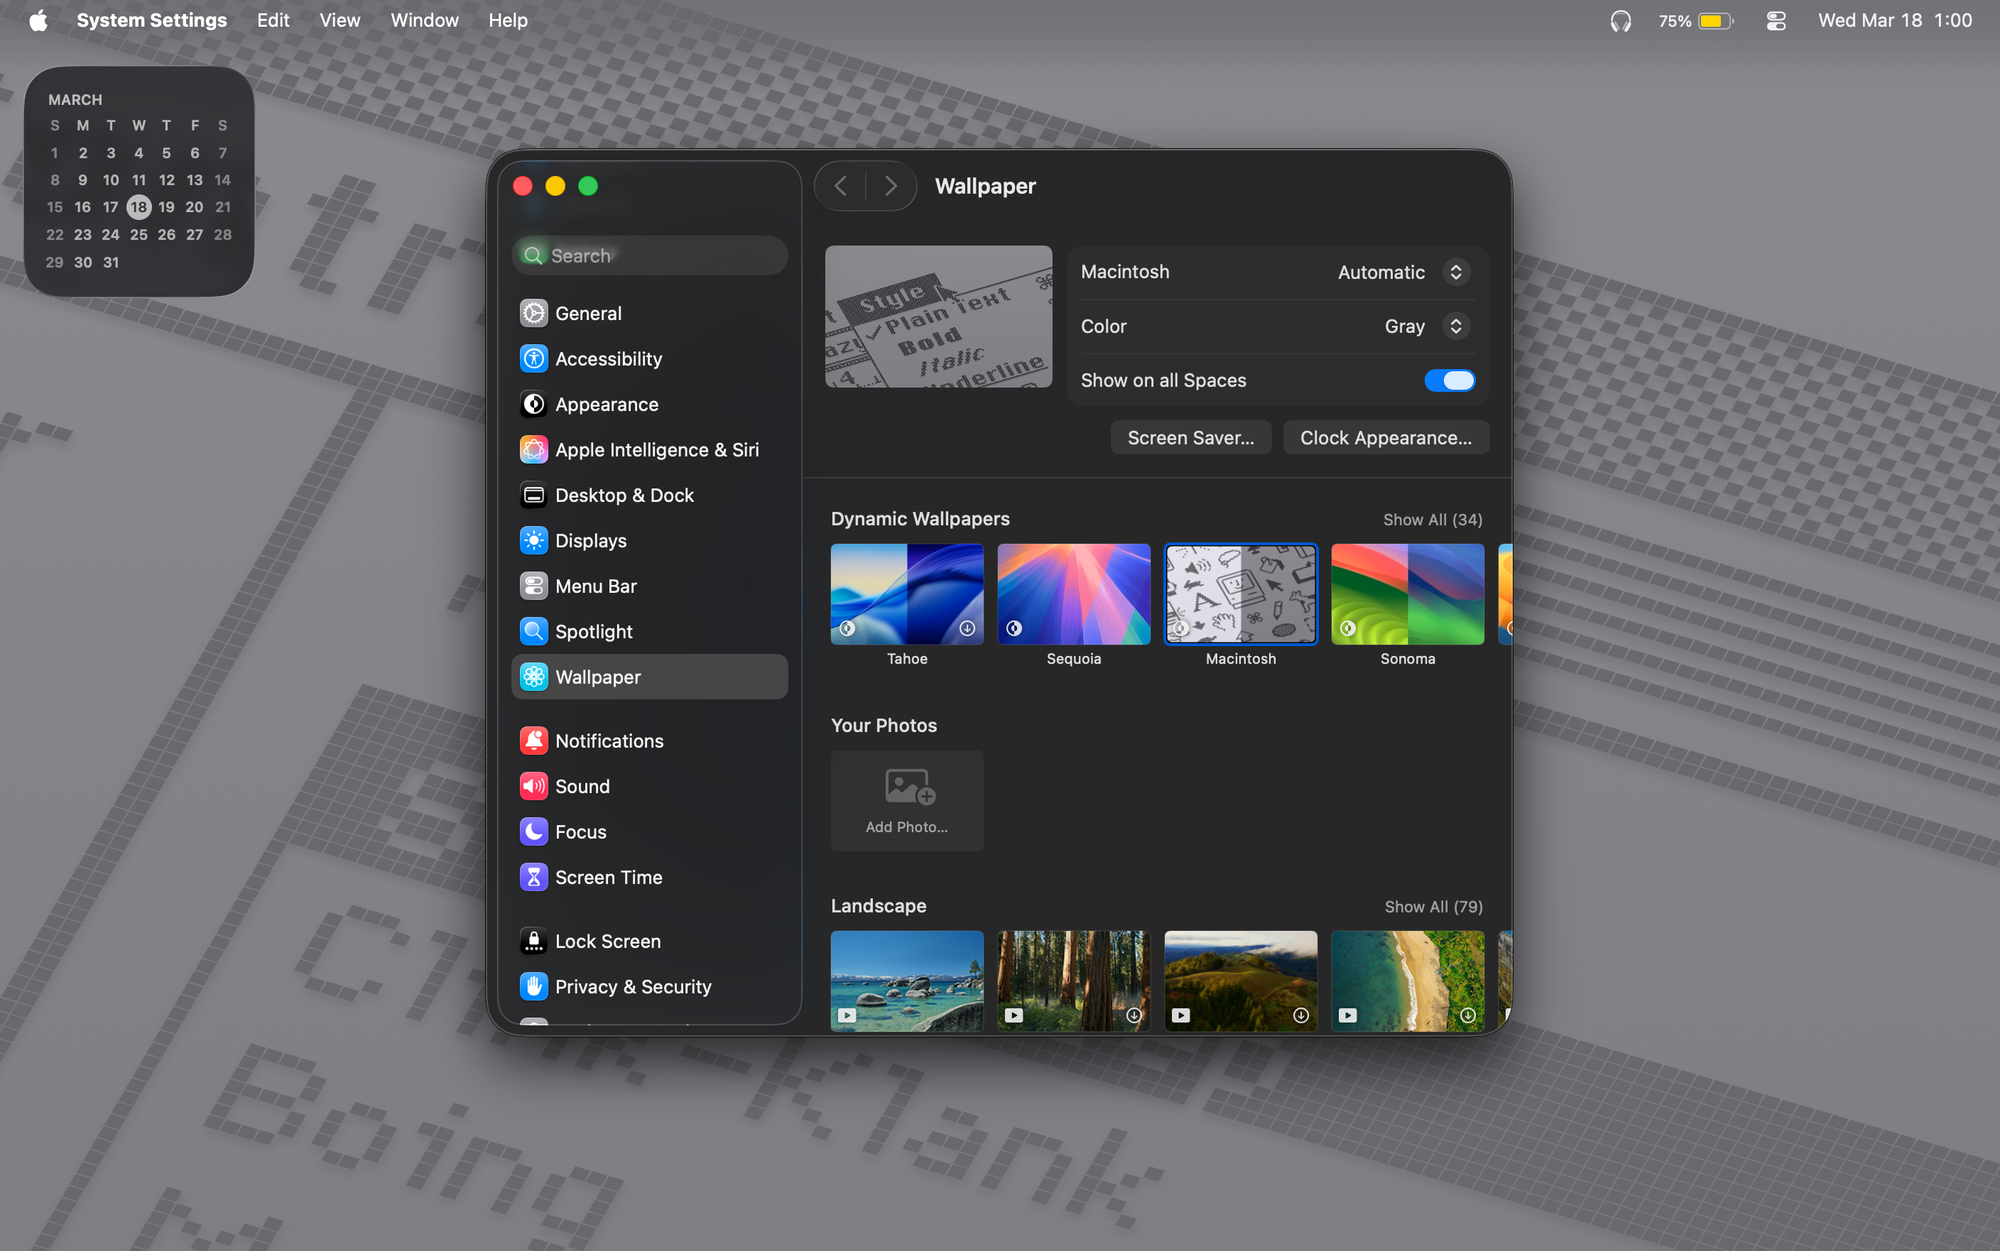
Task: Select the Sequoia wallpaper thumbnail
Action: tap(1073, 594)
